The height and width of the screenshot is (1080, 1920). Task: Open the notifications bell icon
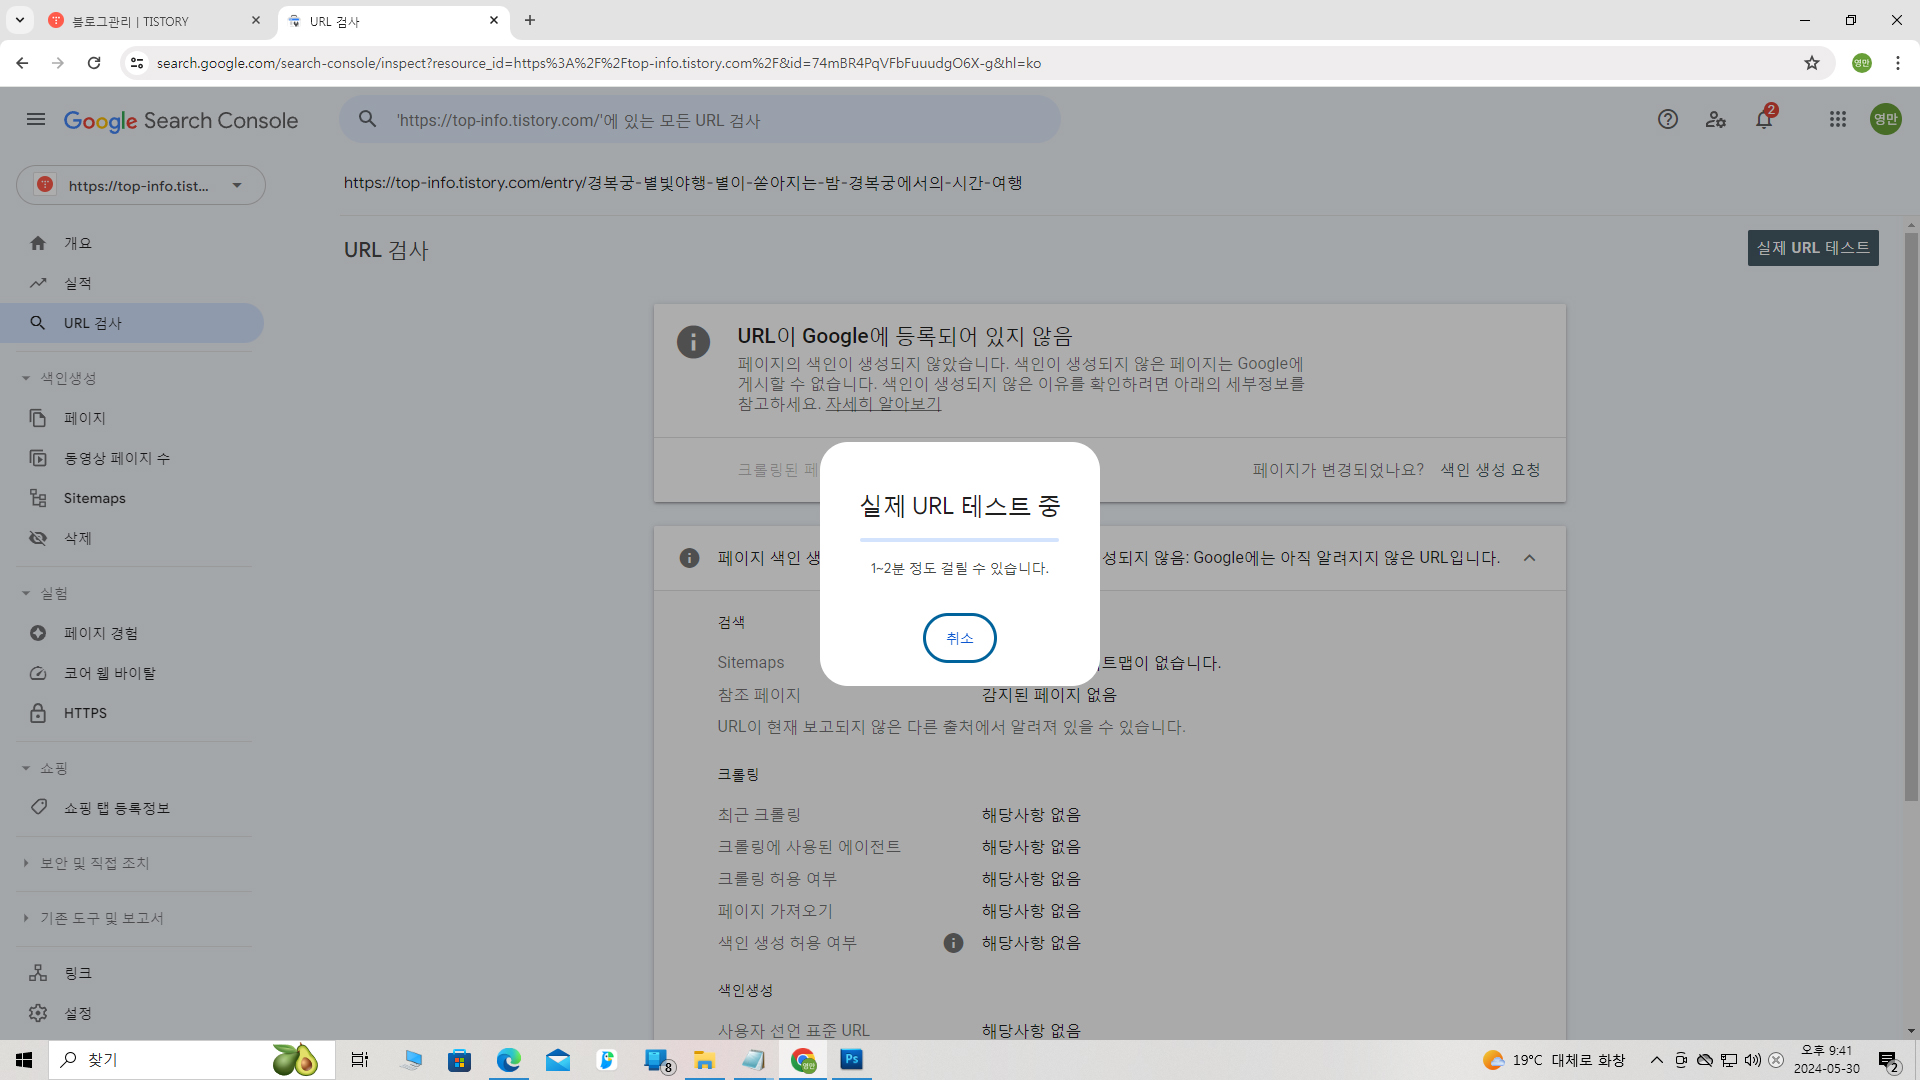tap(1764, 120)
